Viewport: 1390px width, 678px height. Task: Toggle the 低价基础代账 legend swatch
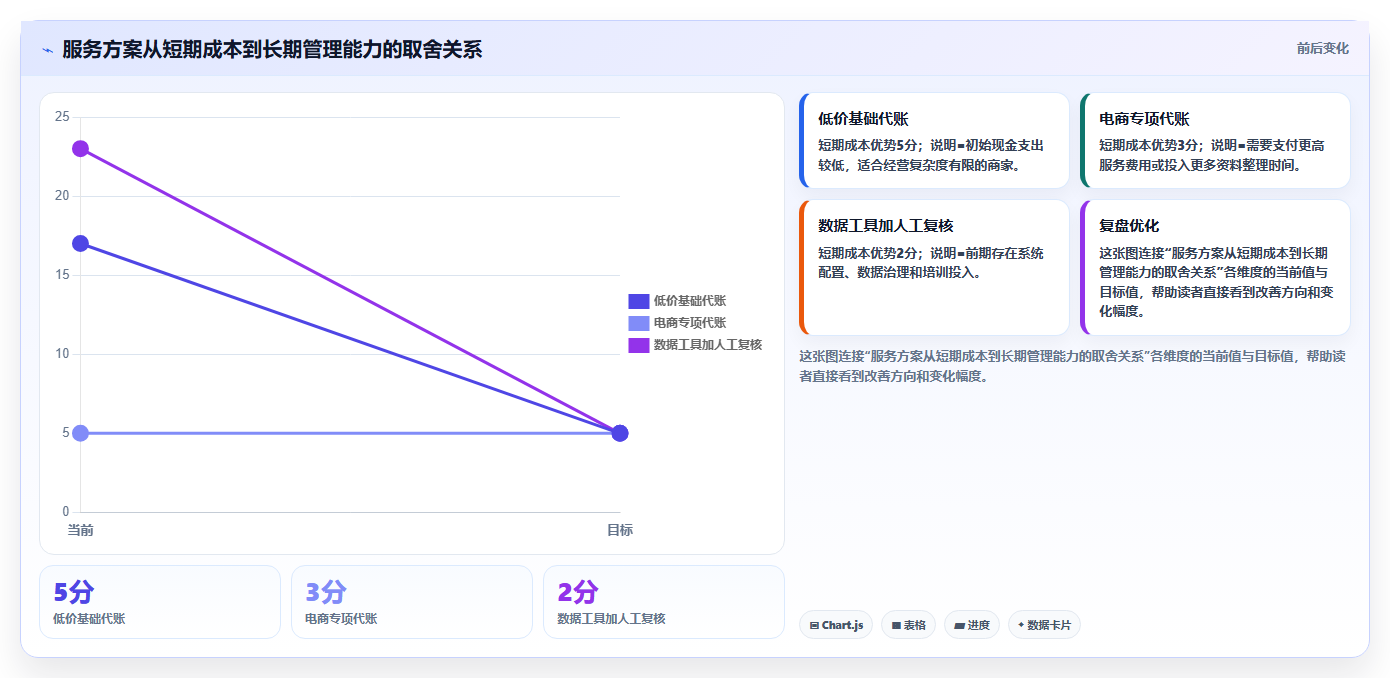pyautogui.click(x=639, y=301)
